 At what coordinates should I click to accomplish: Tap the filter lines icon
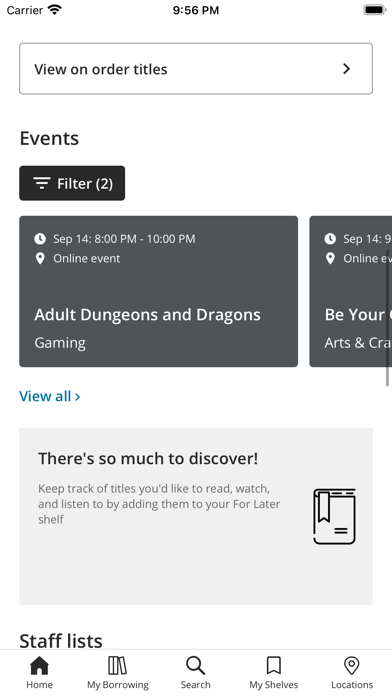coord(42,183)
